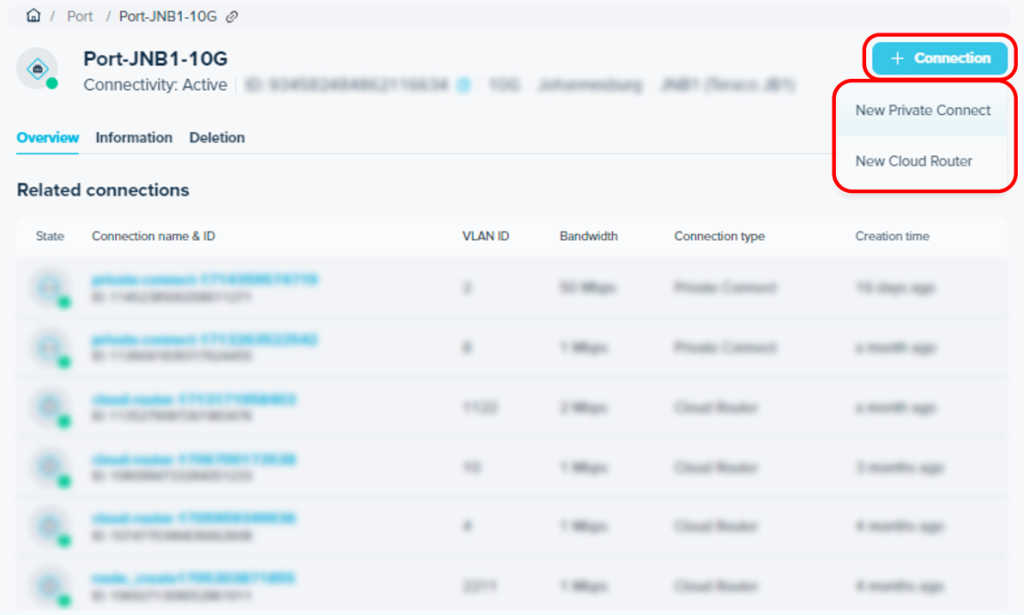Open the private-connect link with VLAN 8
The image size is (1024, 615).
click(204, 340)
